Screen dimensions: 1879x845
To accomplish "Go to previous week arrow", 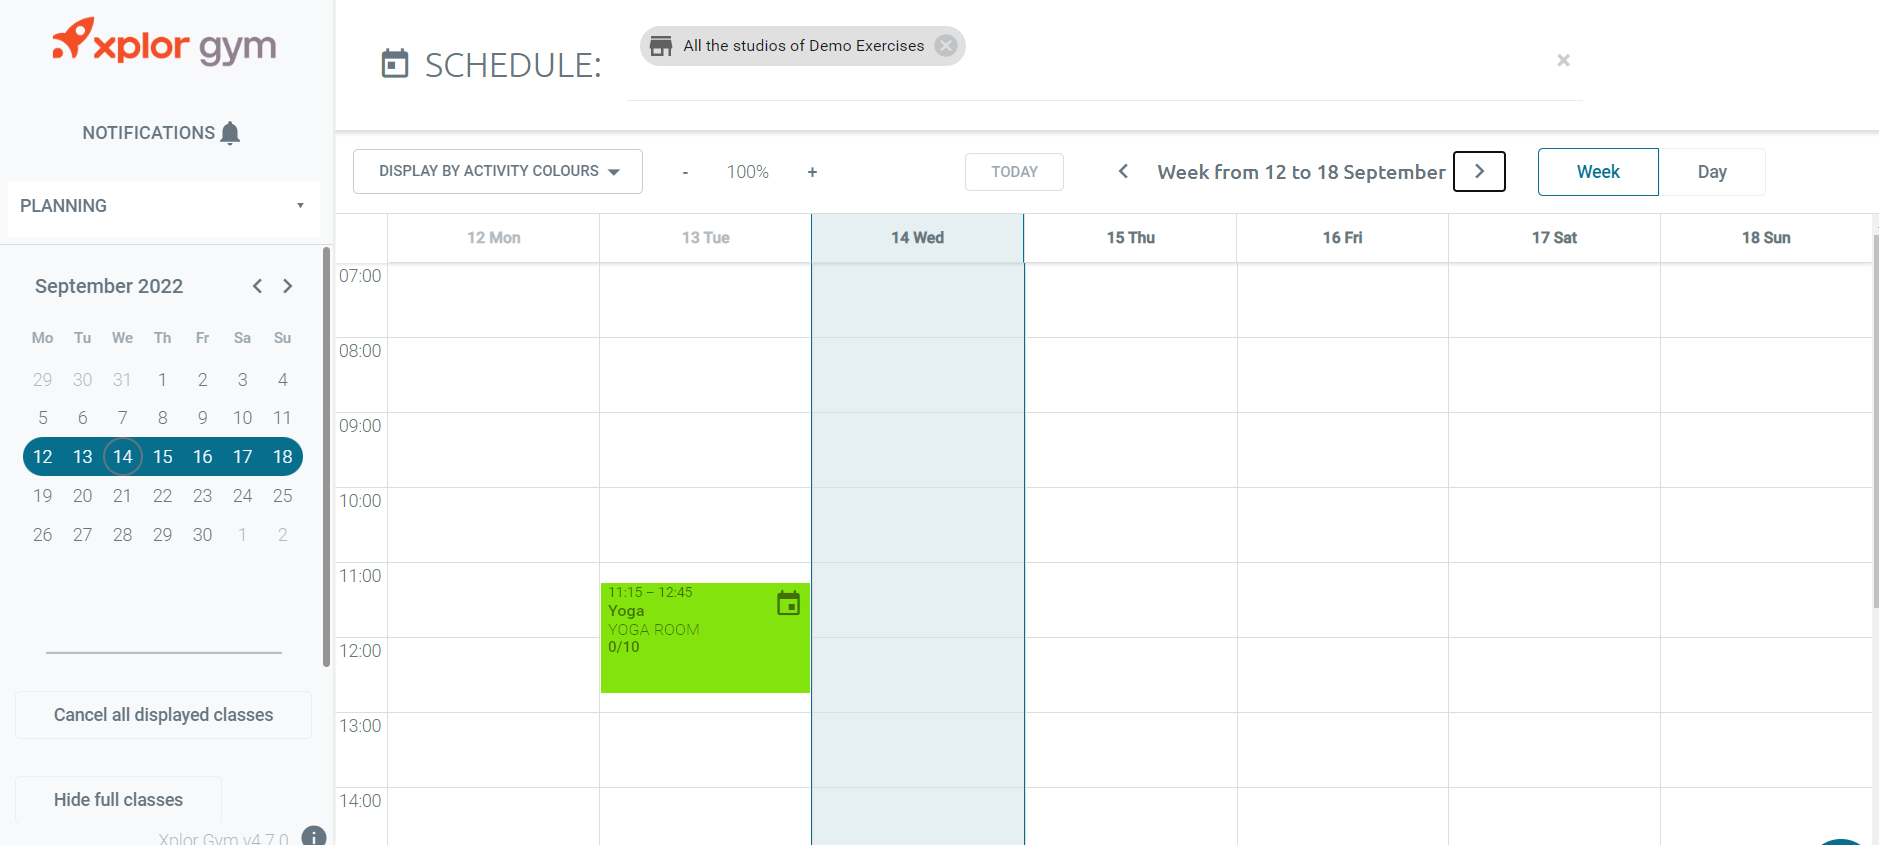I will [x=1123, y=171].
